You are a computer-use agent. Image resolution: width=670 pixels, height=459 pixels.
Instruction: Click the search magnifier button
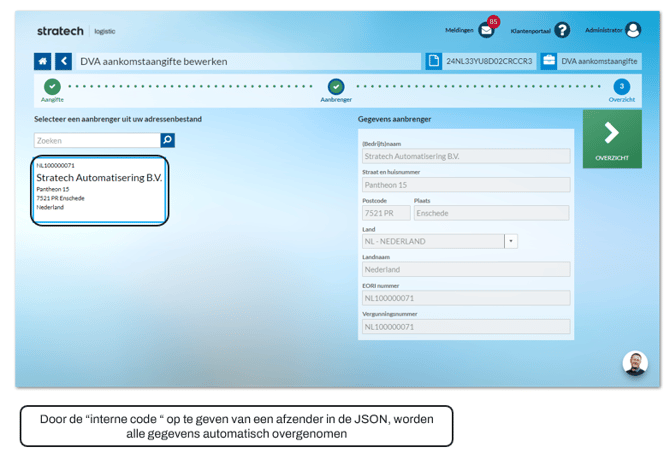pyautogui.click(x=168, y=140)
